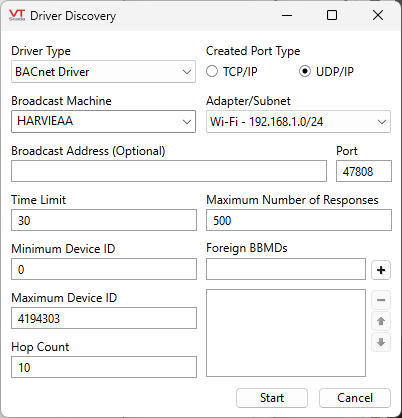Open the Driver Type dropdown

pos(103,72)
